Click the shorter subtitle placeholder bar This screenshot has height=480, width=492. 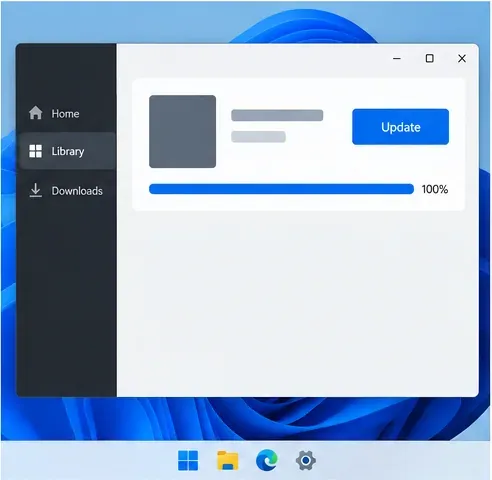pos(258,137)
